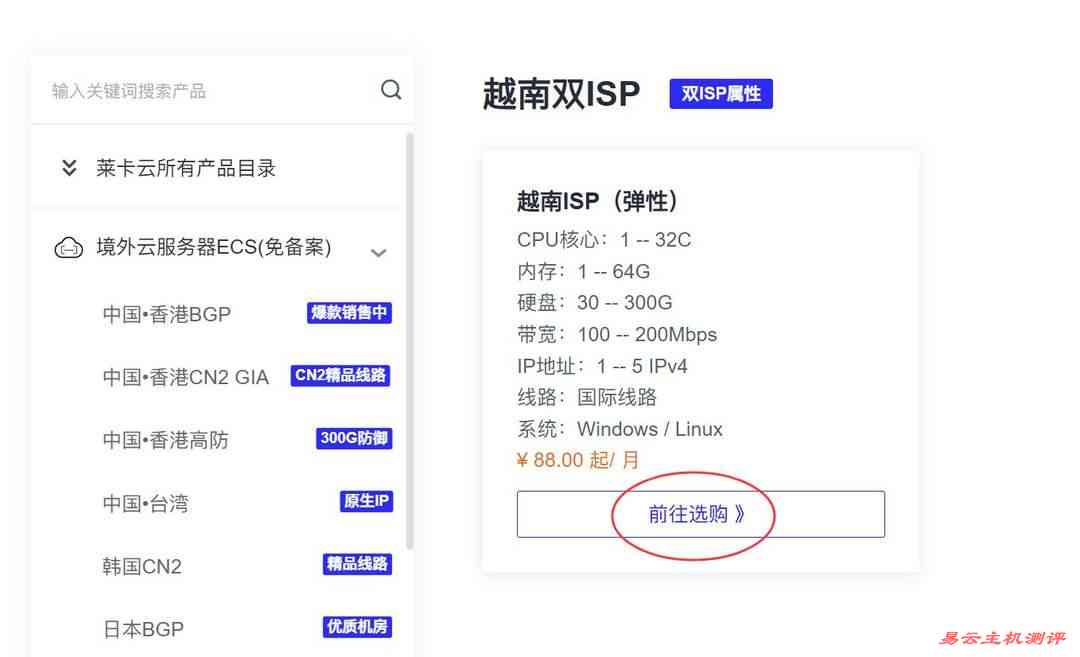Viewport: 1080px width, 657px height.
Task: Click the 精品线路 badge
Action: [x=358, y=564]
